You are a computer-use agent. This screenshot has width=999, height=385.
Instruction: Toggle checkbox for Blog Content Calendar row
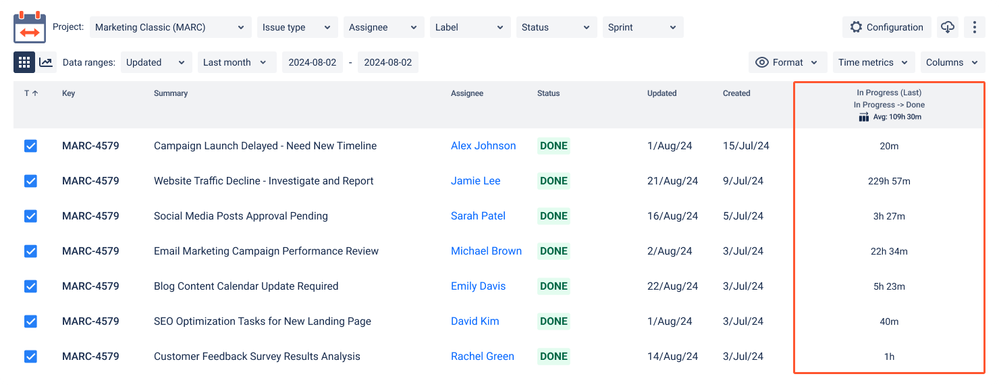(x=31, y=286)
